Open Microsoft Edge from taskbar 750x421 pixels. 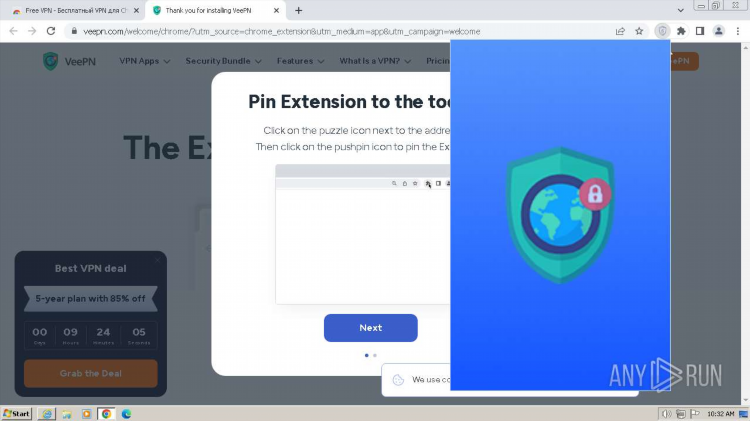(126, 414)
